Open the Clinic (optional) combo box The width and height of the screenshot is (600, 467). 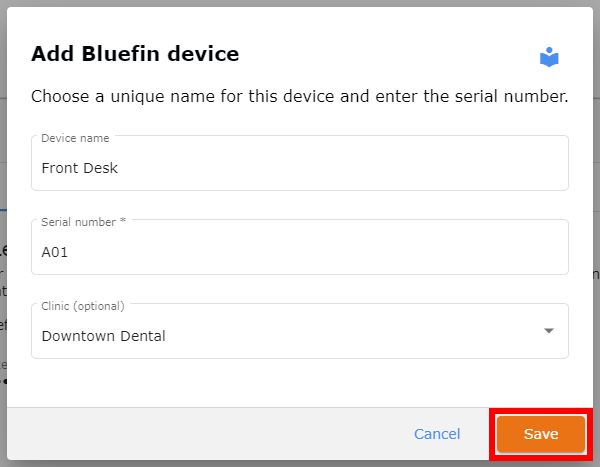pos(300,331)
